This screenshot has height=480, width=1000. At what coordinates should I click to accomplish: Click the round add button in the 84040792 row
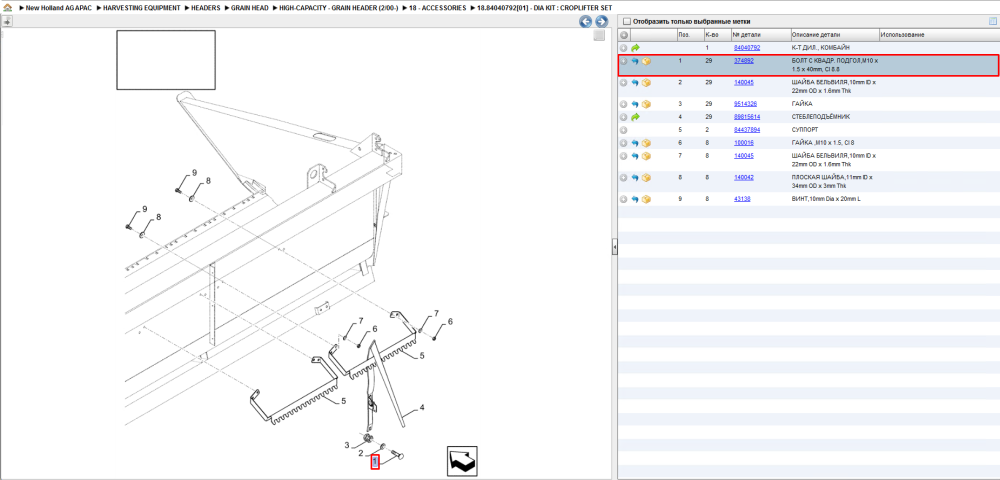click(624, 48)
